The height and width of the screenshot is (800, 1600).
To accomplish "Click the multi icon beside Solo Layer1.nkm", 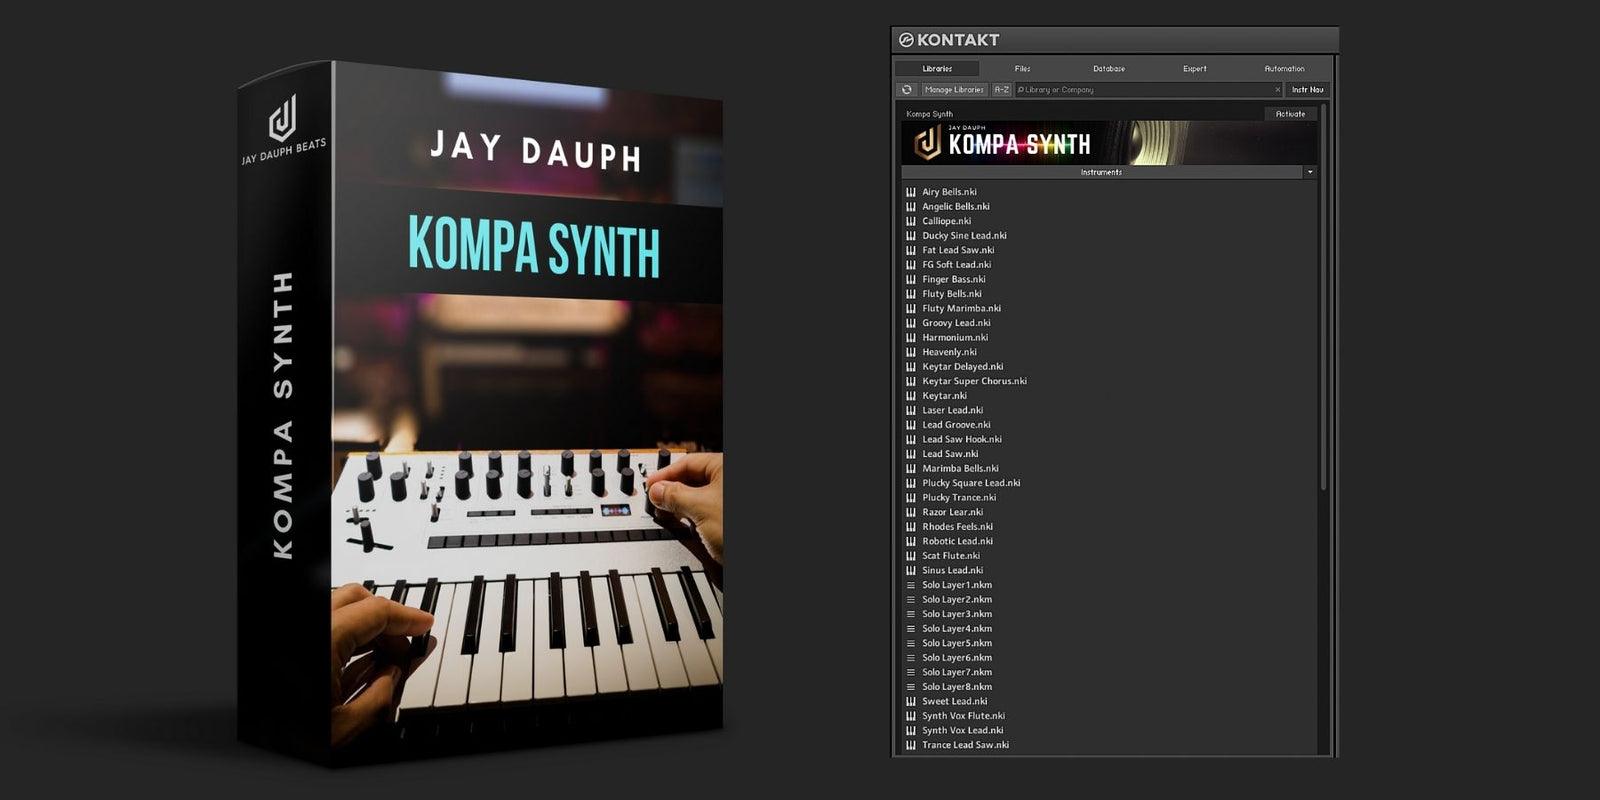I will tap(911, 585).
